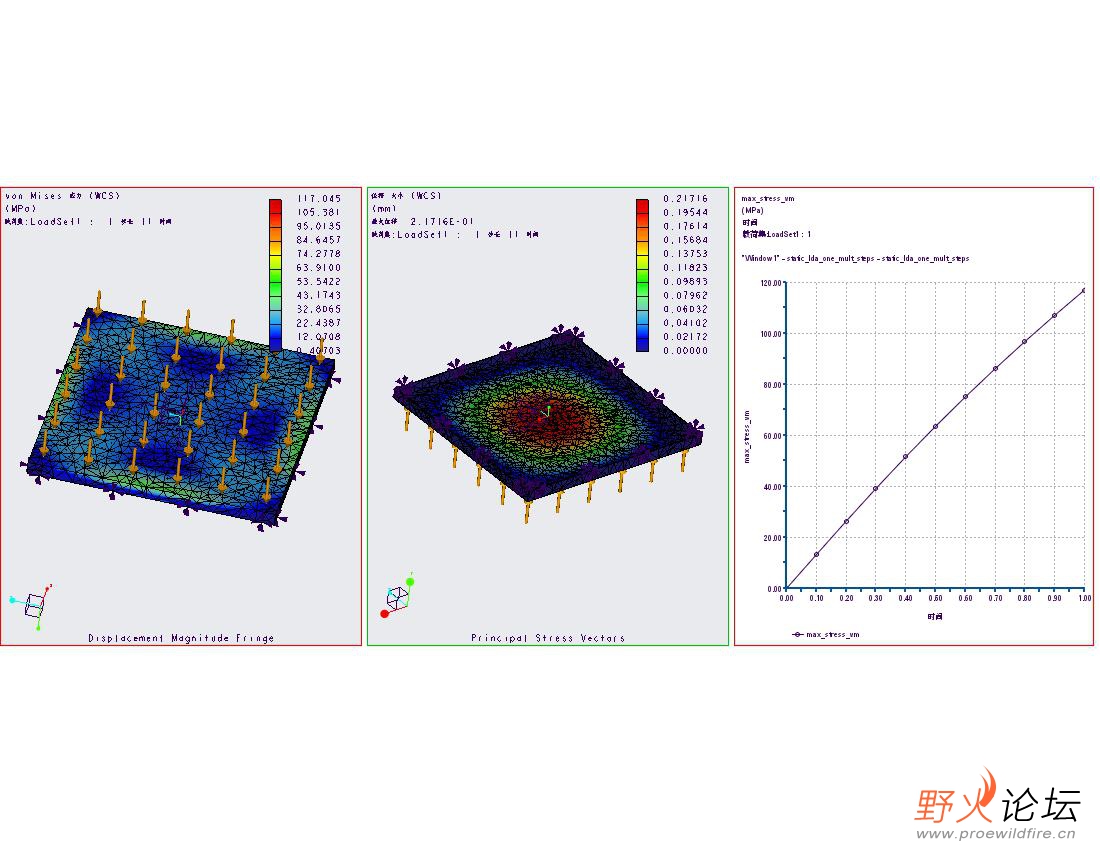Viewport: 1100px width, 850px height.
Task: Select legend value 32.8065
Action: pos(319,309)
